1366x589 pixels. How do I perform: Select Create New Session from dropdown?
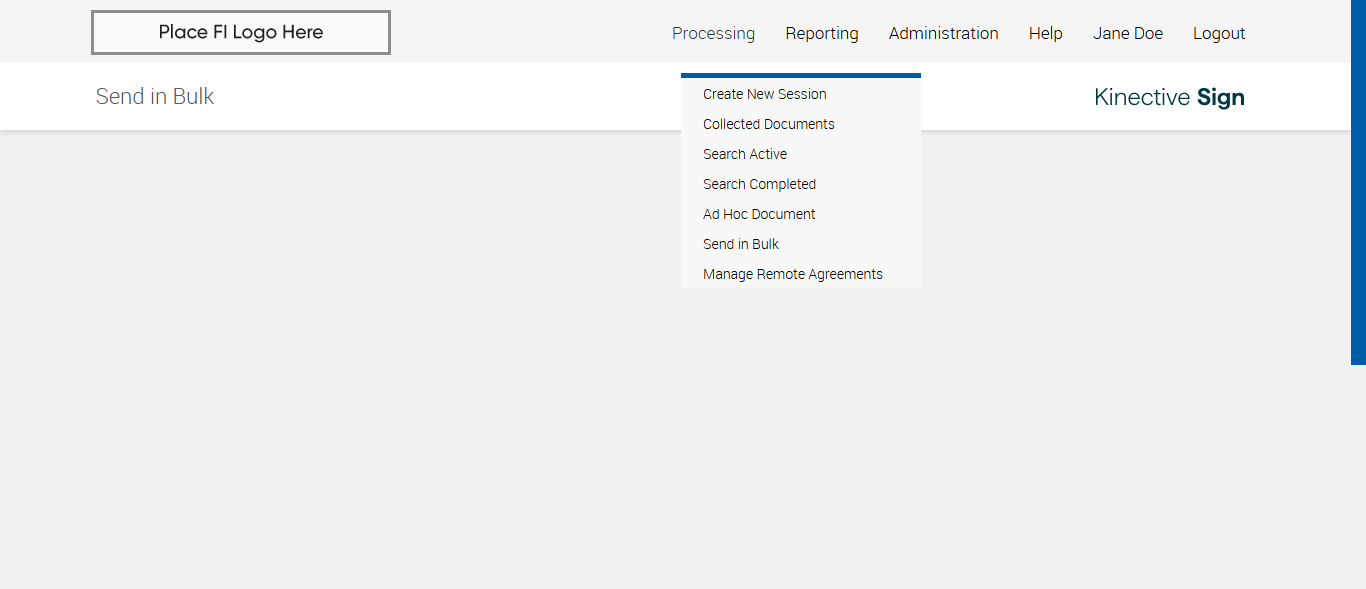coord(764,94)
